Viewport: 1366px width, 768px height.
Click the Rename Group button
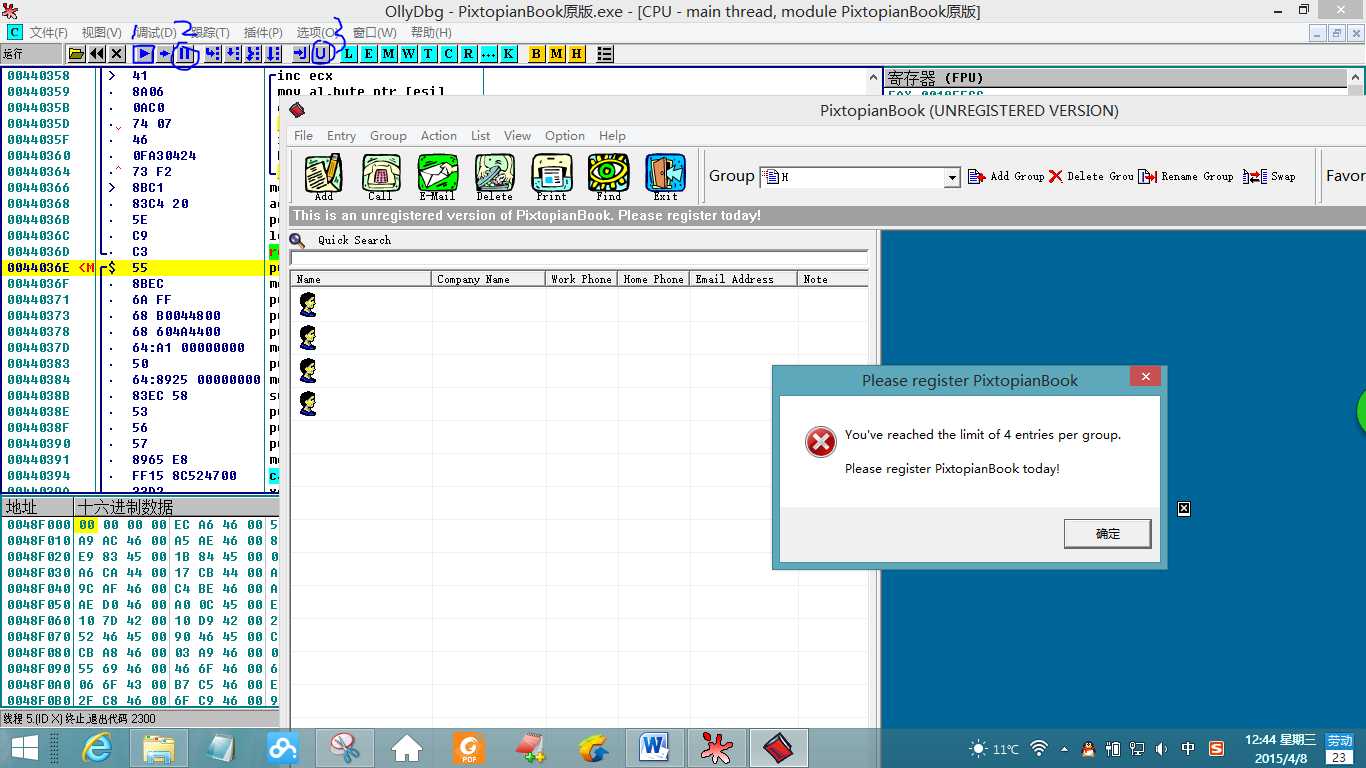coord(1186,176)
